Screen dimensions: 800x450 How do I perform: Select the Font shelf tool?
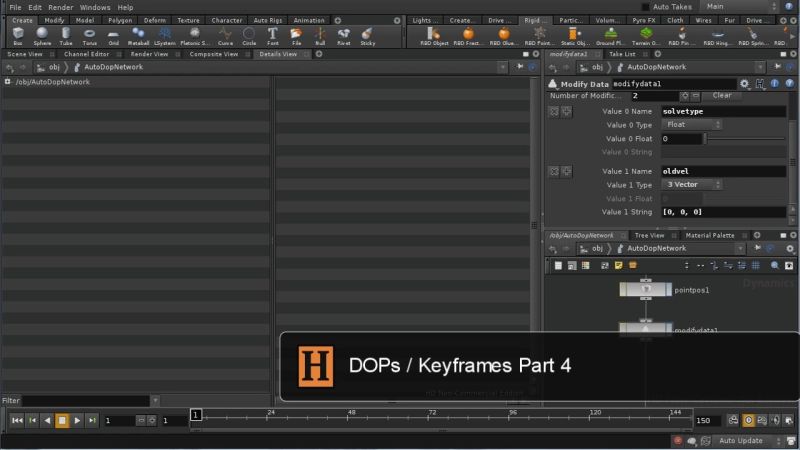[272, 36]
